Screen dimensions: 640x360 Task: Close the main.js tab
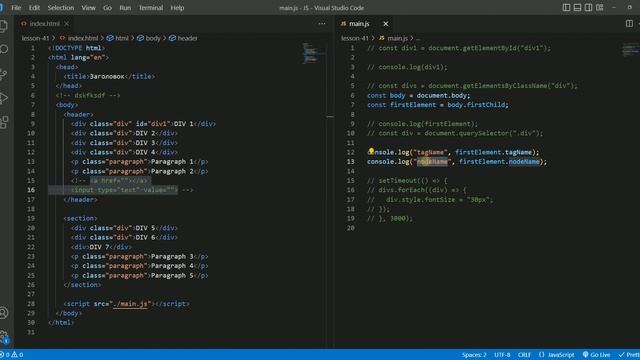click(x=385, y=24)
